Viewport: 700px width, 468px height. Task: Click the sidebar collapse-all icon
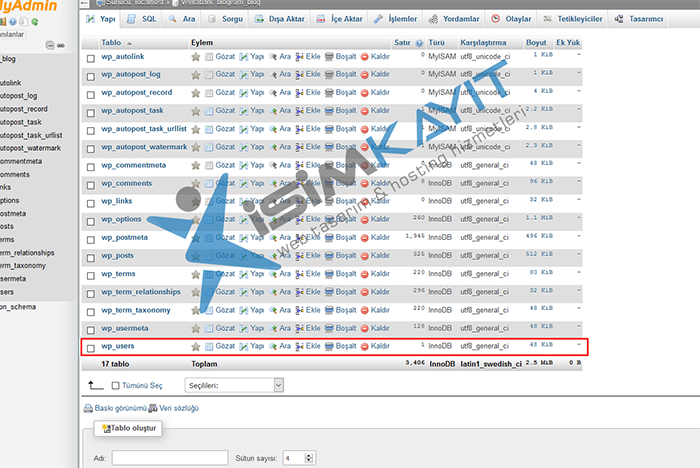pyautogui.click(x=50, y=45)
